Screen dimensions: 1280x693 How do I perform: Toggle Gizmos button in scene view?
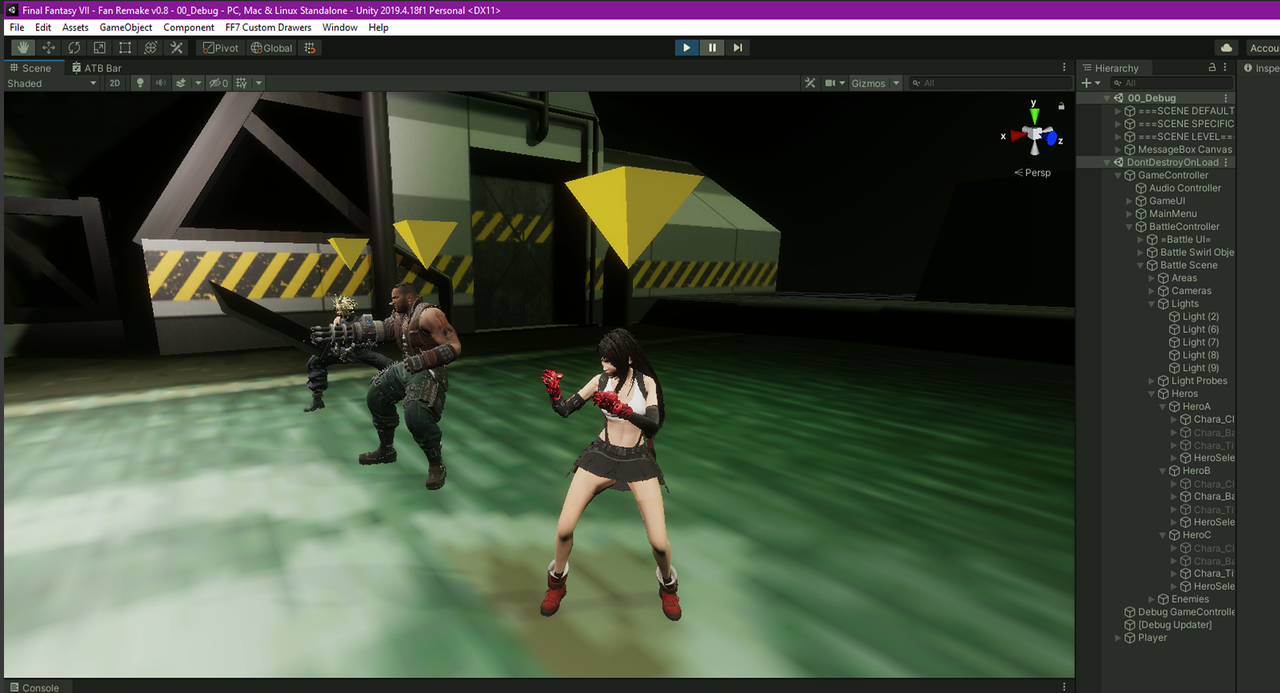(868, 83)
